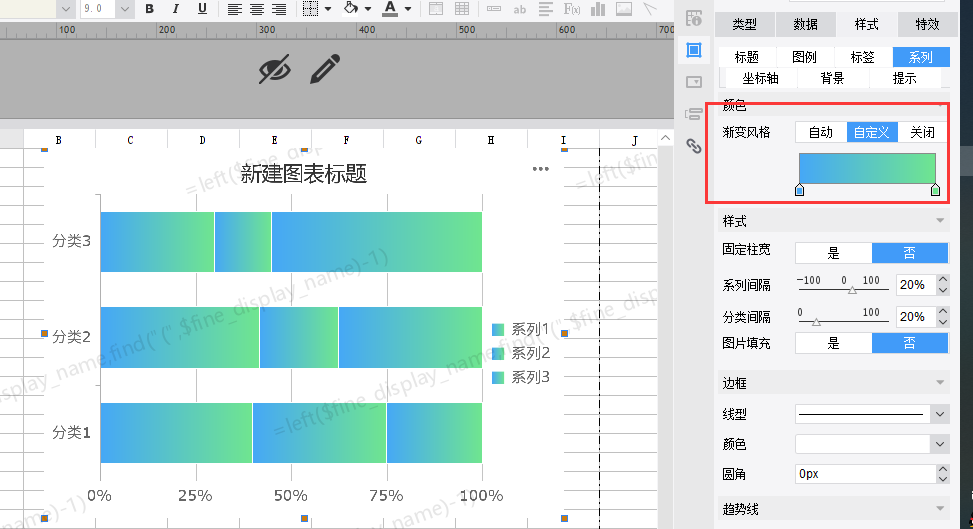Open the 坐标轴 style section
Viewport: 973px width, 529px height.
[761, 78]
